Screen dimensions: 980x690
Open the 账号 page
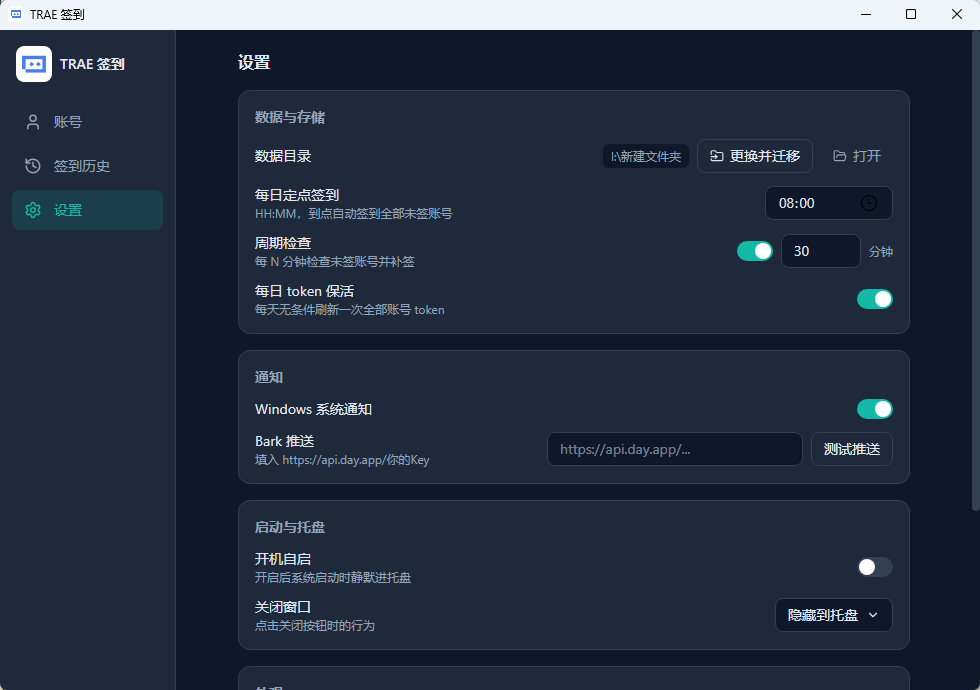(88, 122)
